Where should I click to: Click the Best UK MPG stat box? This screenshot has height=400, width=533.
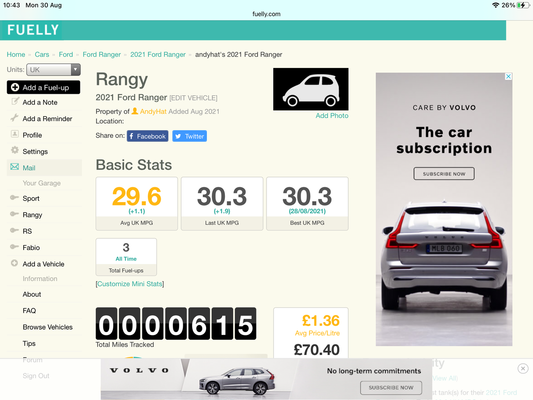click(307, 204)
